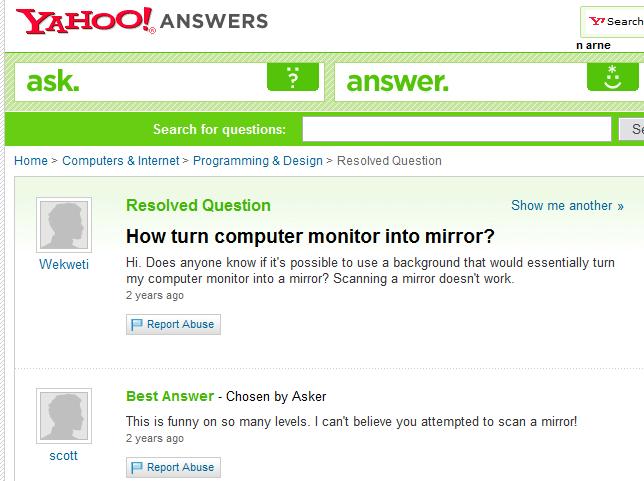Click the green question mark icon
This screenshot has height=481, width=644.
coord(292,80)
